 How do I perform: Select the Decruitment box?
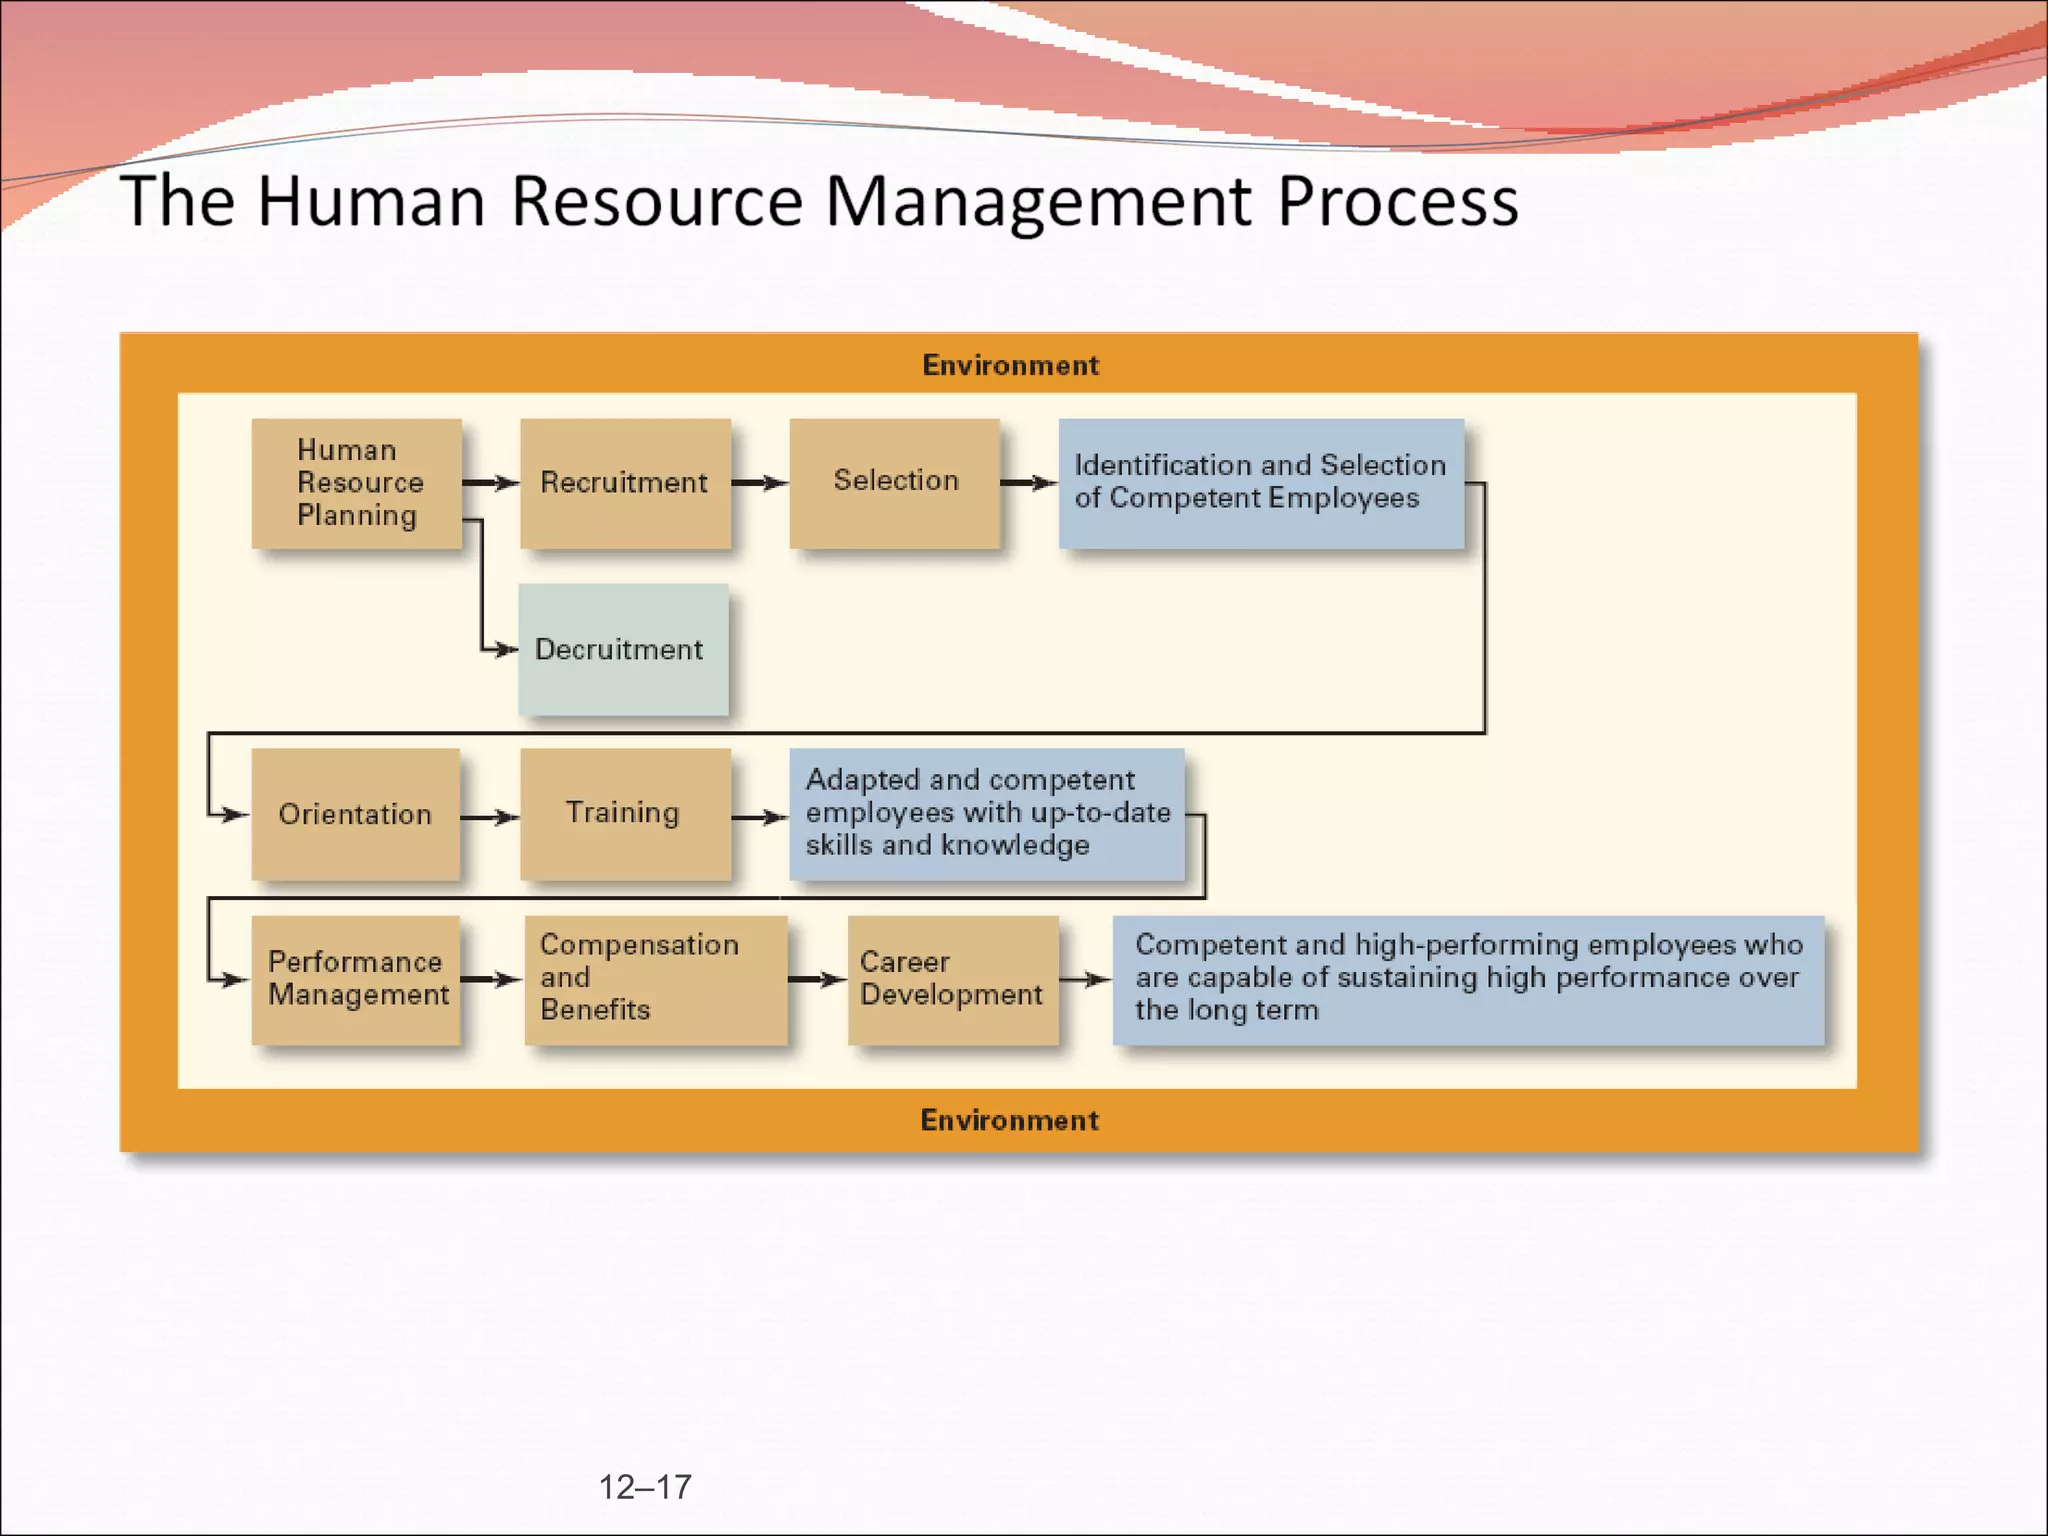coord(623,650)
